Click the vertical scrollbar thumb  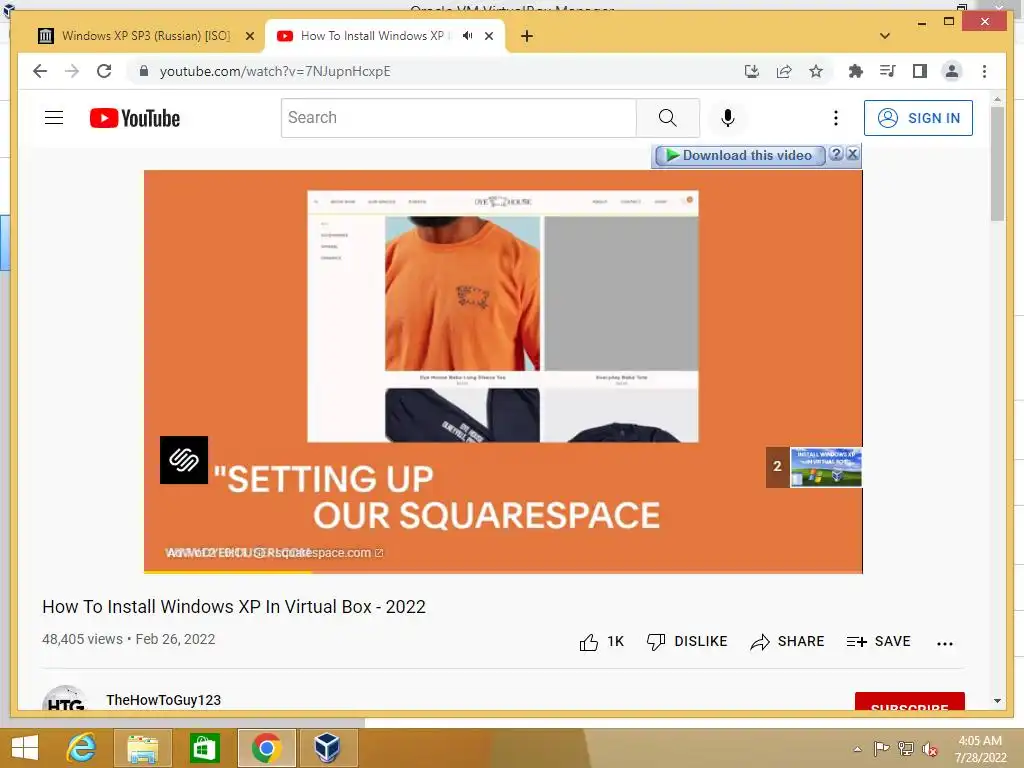997,163
